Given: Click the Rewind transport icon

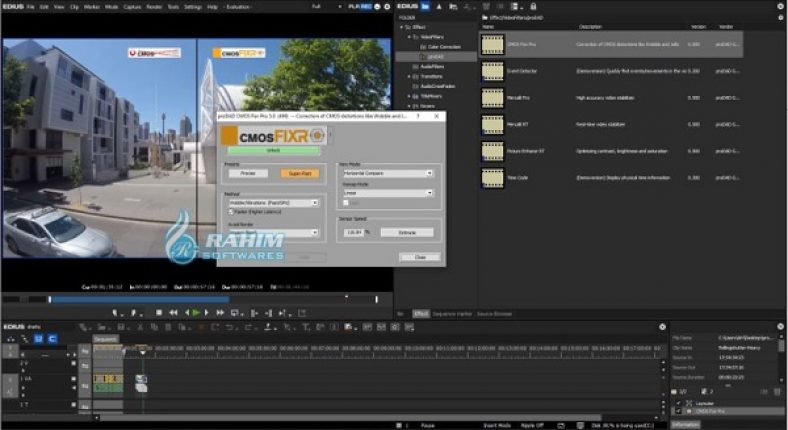Looking at the screenshot, I should [172, 312].
